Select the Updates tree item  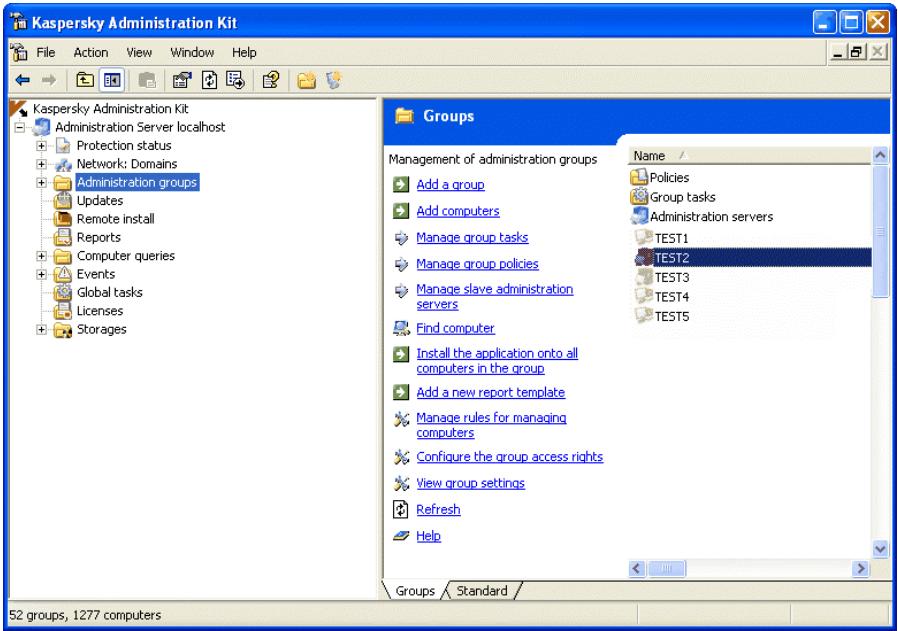pos(100,200)
